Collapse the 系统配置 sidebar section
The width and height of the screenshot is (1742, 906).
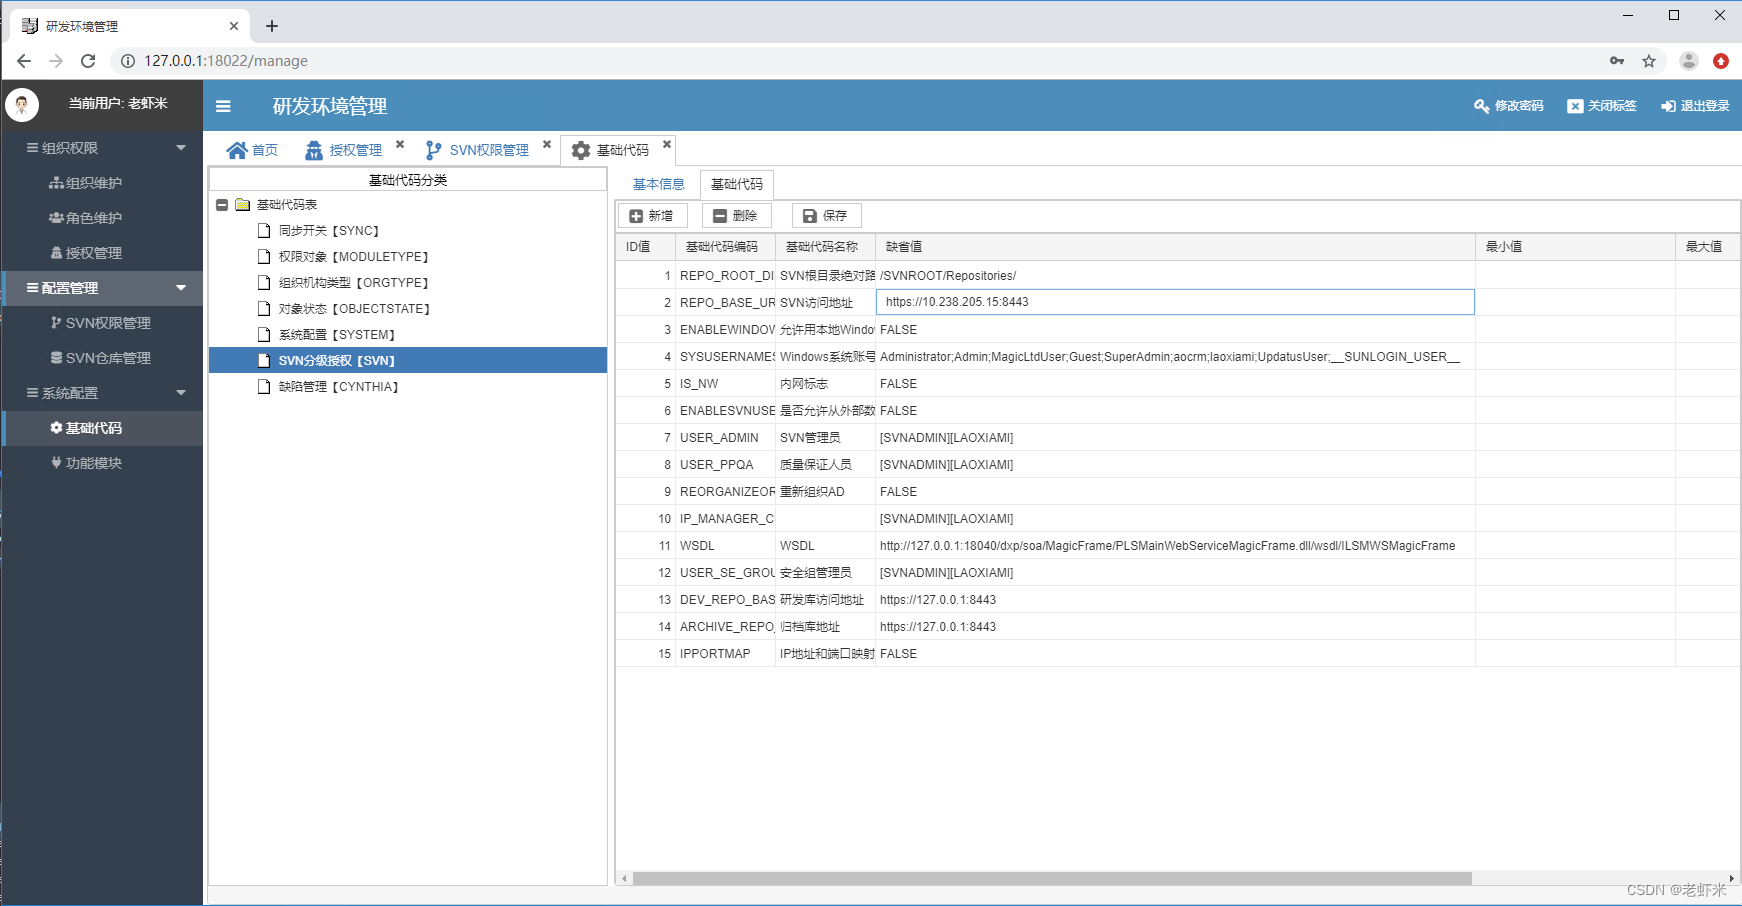coord(181,393)
